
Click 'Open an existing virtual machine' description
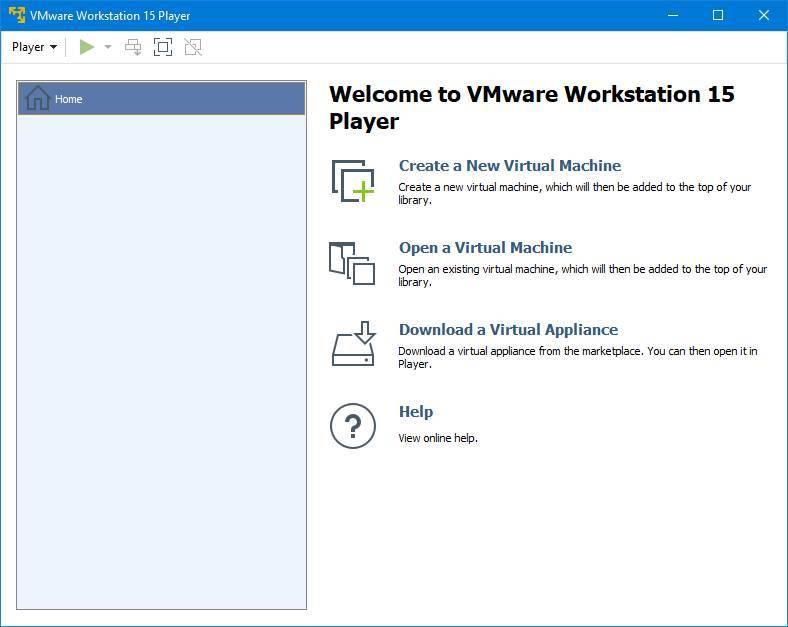(x=582, y=275)
